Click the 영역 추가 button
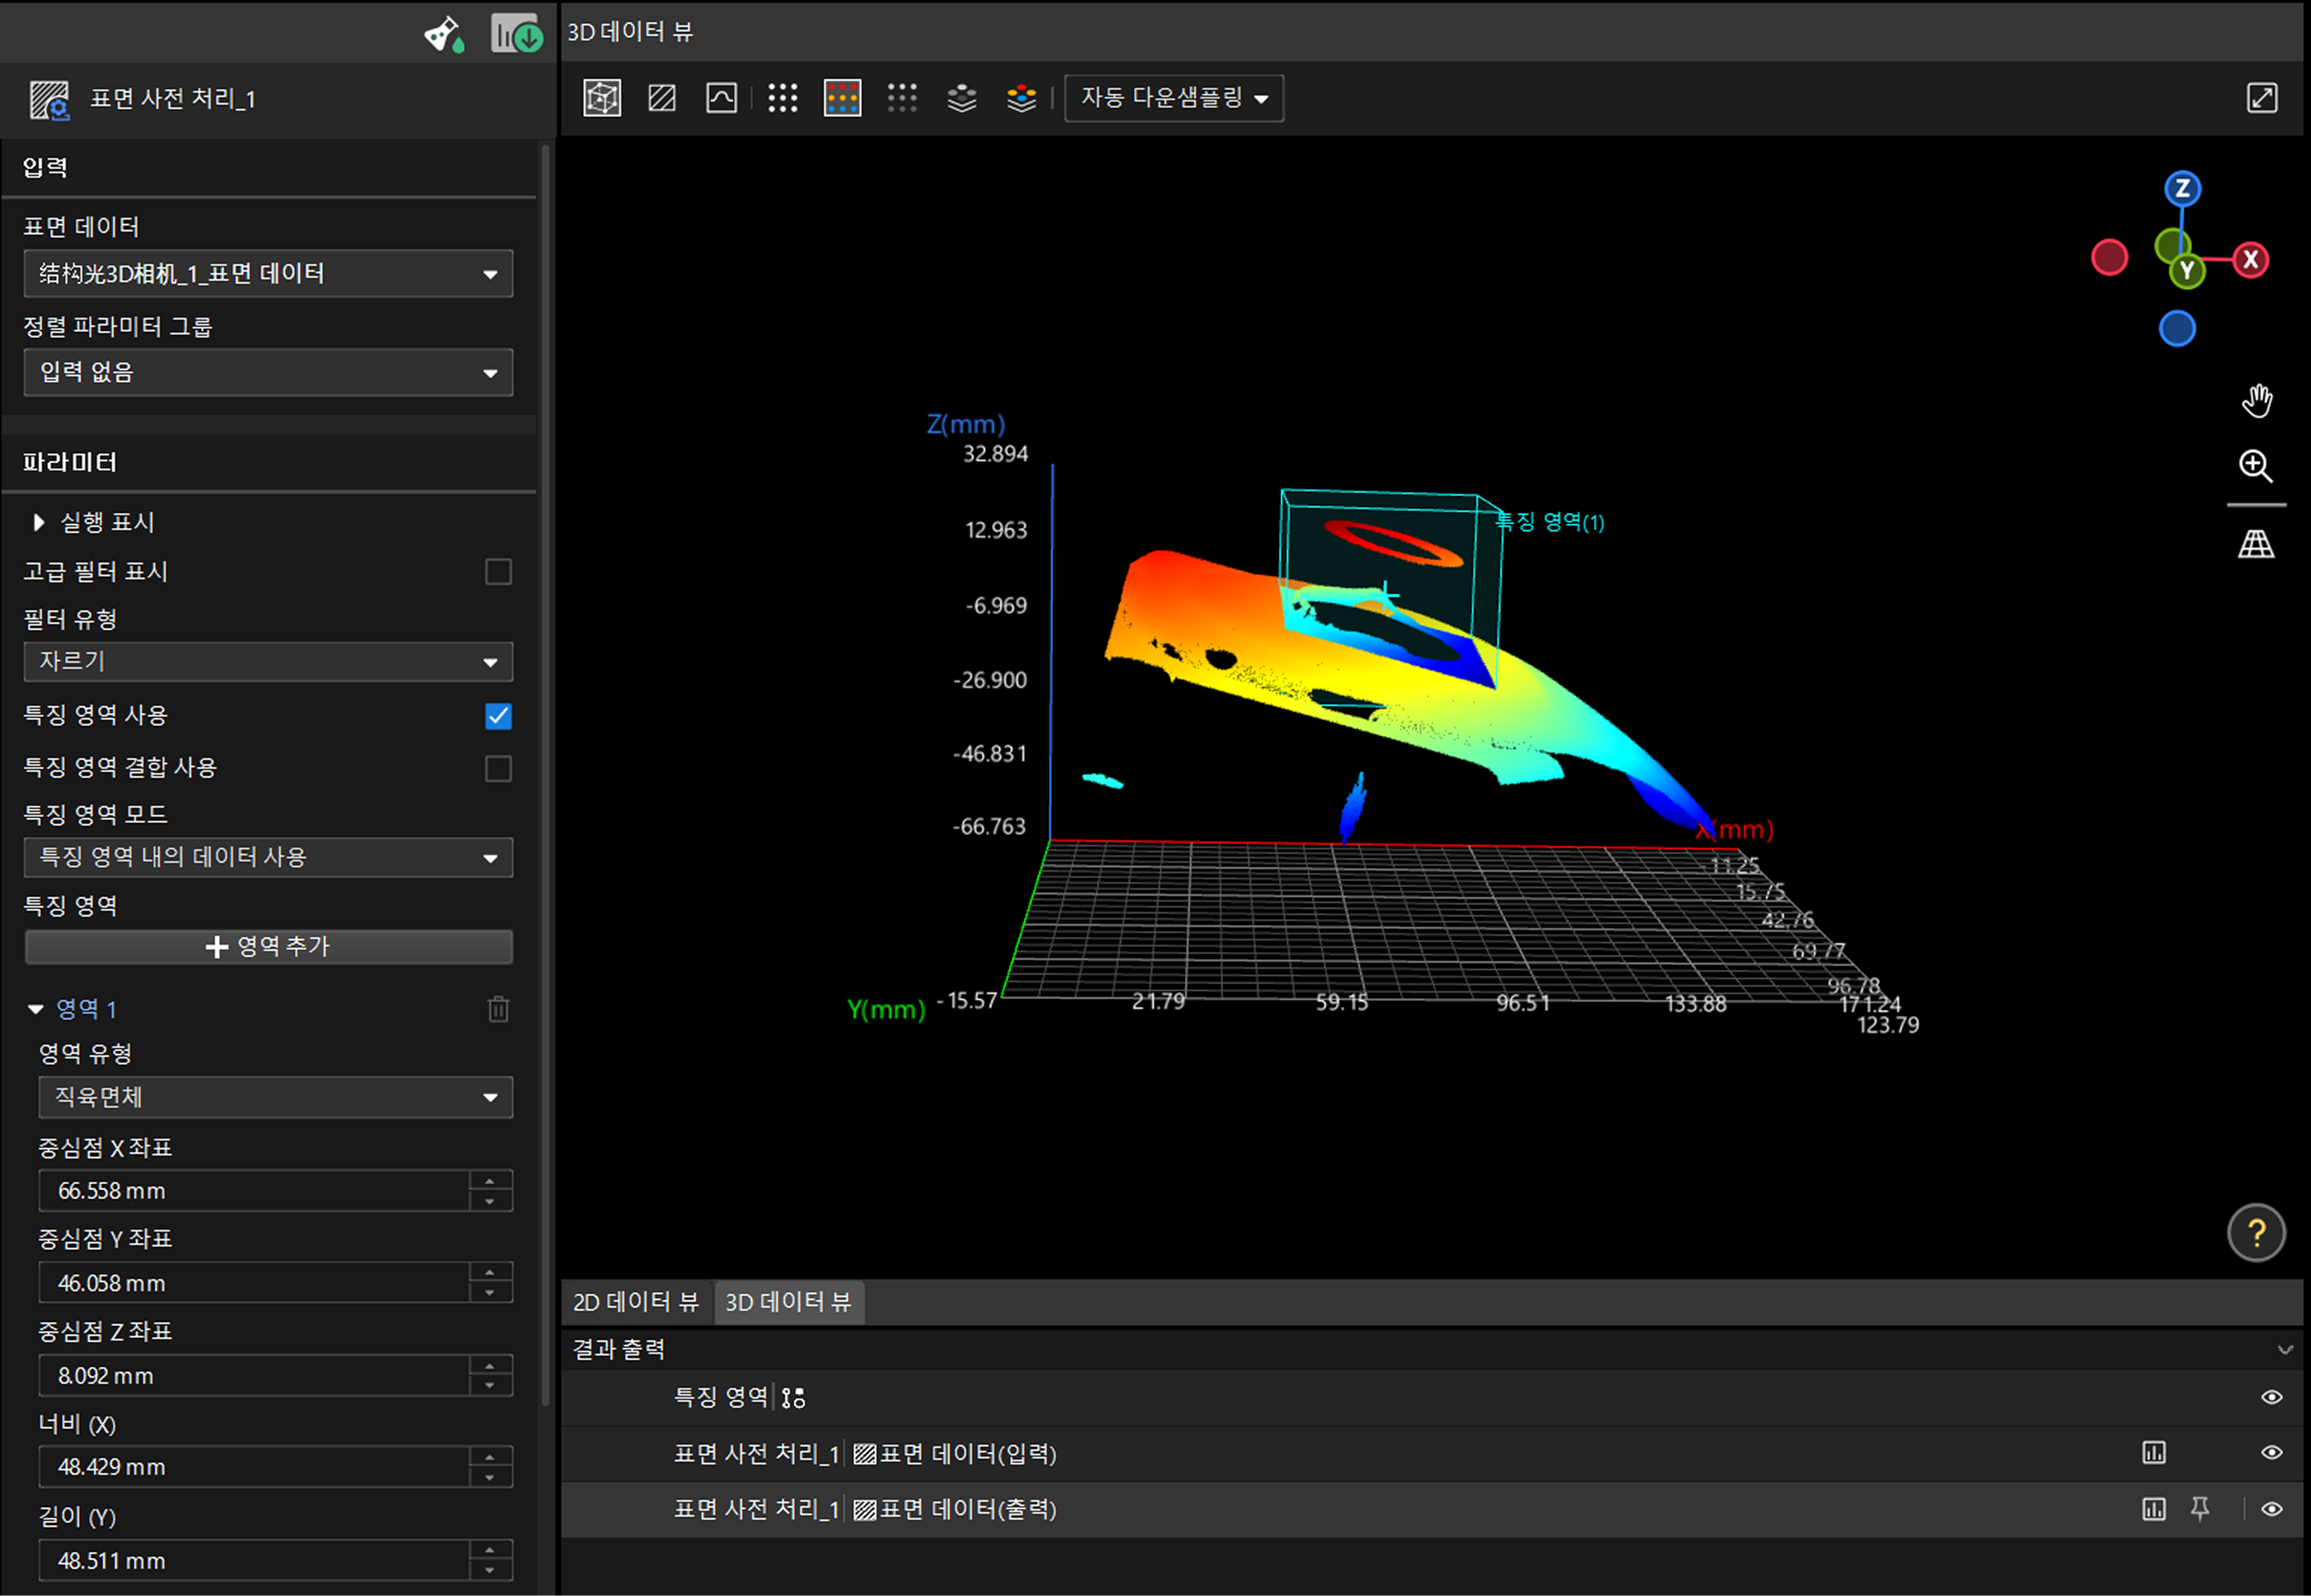This screenshot has width=2311, height=1596. pyautogui.click(x=268, y=947)
